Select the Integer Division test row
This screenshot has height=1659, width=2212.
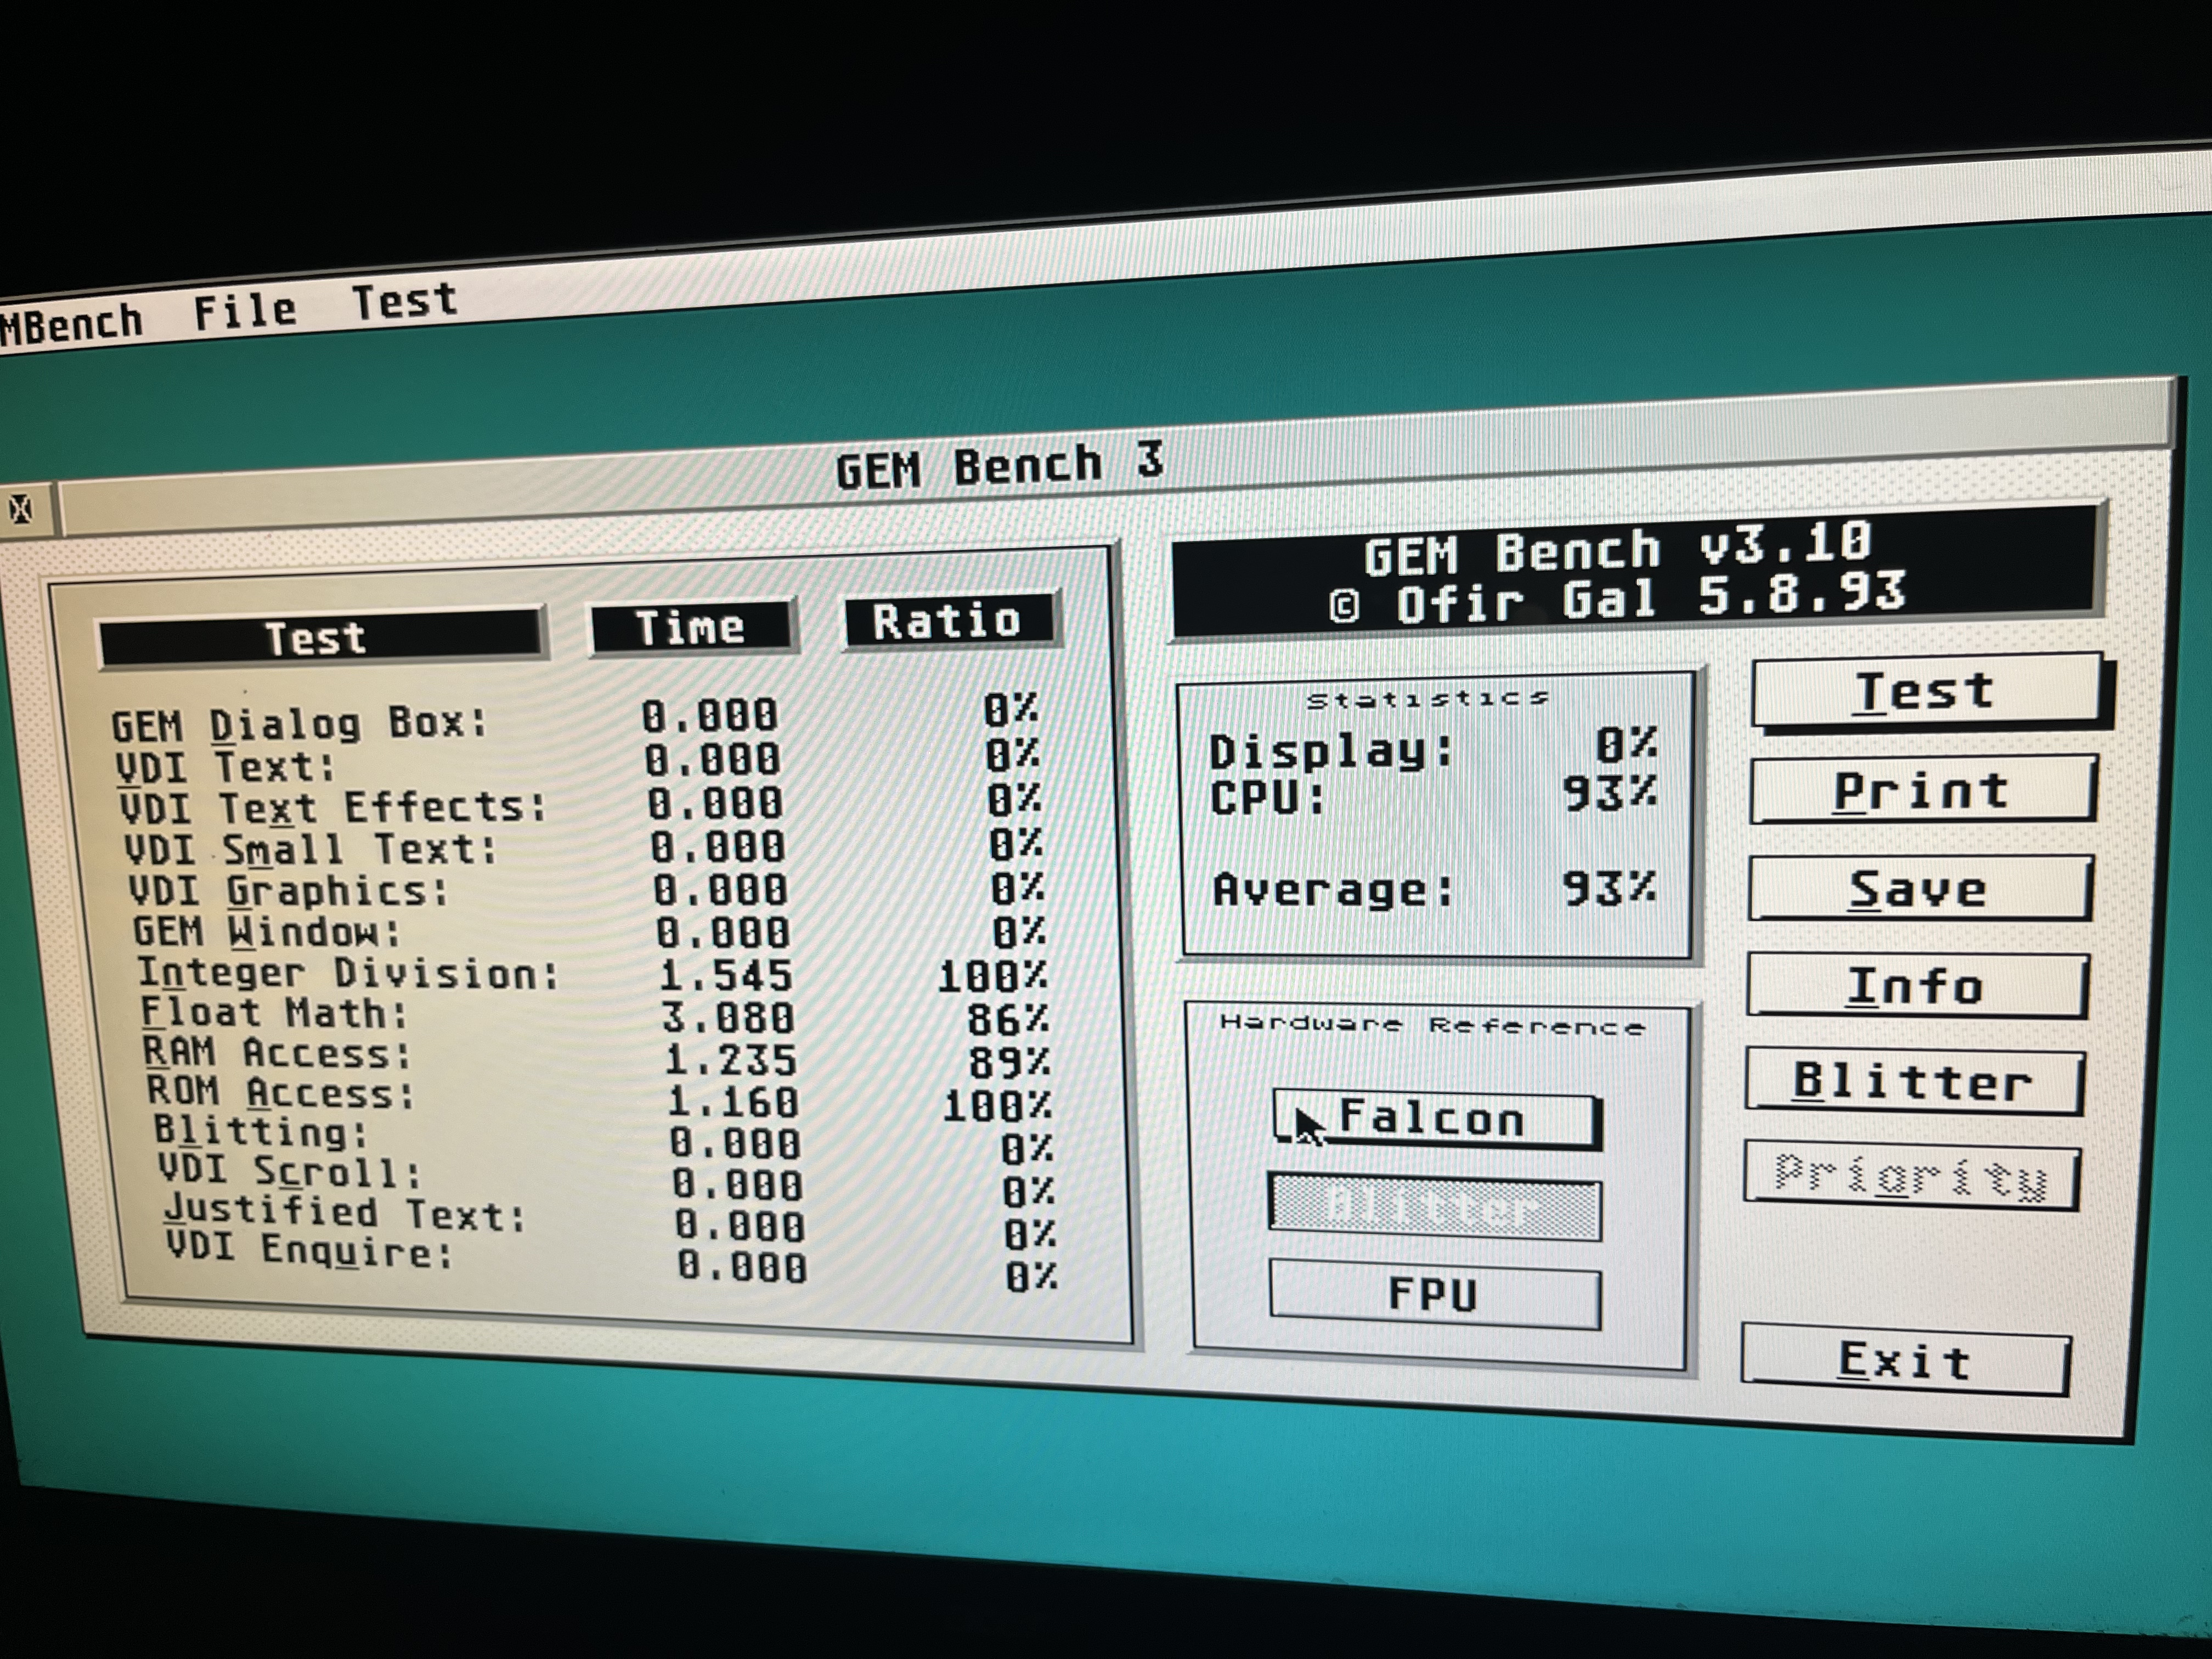point(348,973)
